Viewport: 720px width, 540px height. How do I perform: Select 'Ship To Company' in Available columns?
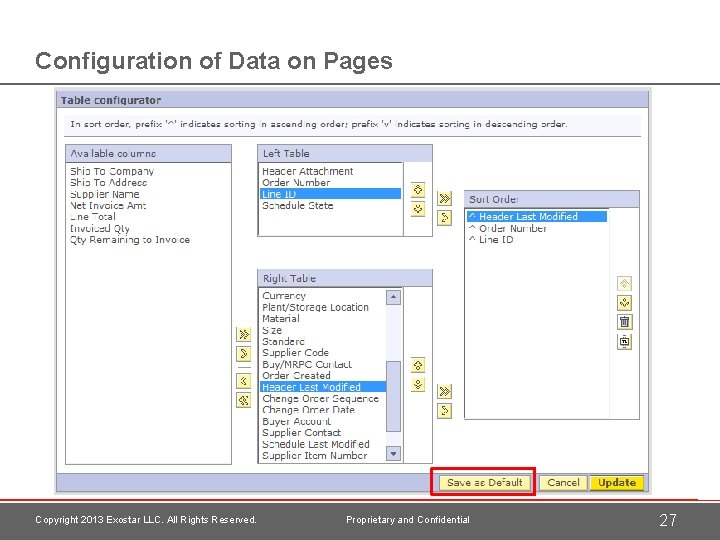click(x=112, y=171)
